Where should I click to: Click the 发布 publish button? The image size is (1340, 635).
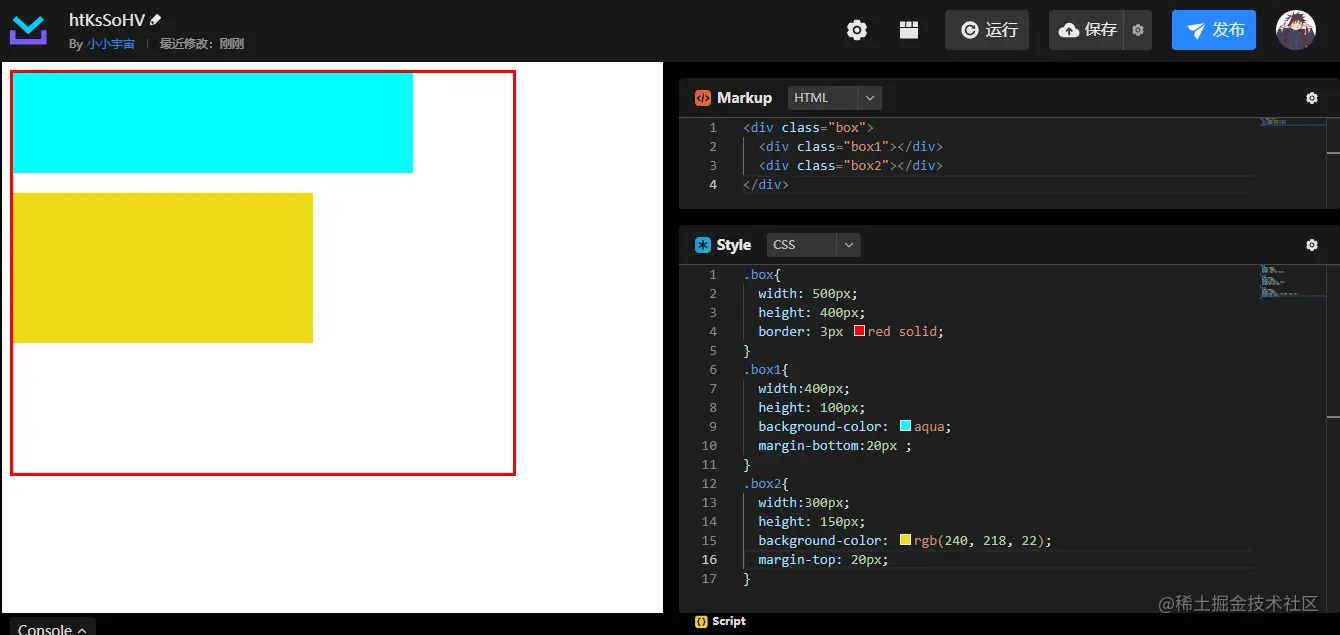point(1213,30)
